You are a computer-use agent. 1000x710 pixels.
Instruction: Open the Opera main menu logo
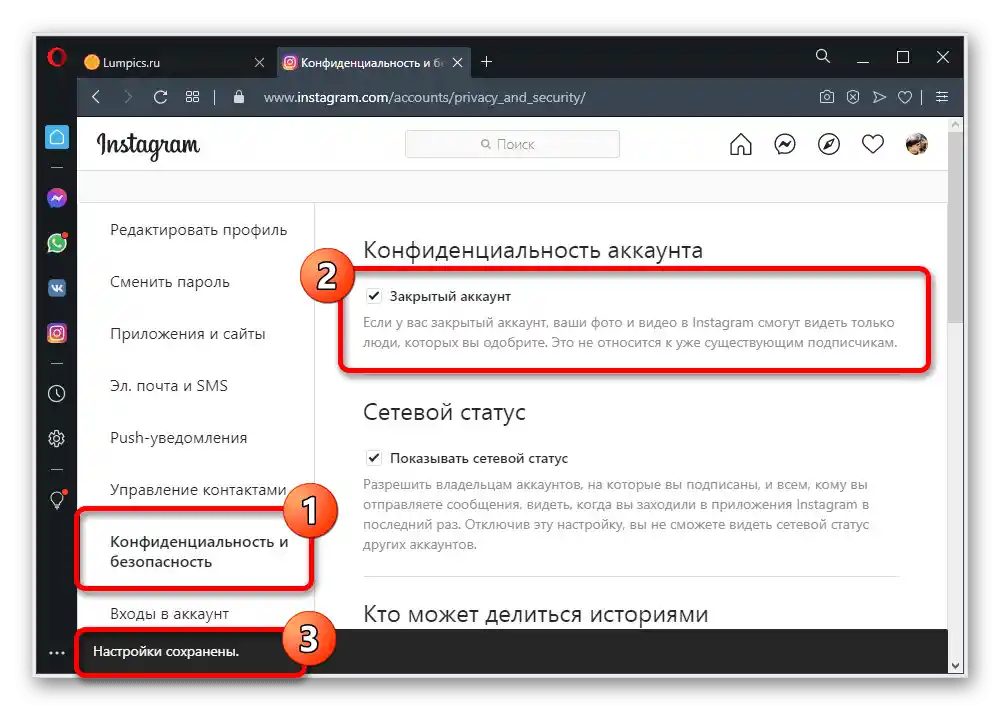57,57
